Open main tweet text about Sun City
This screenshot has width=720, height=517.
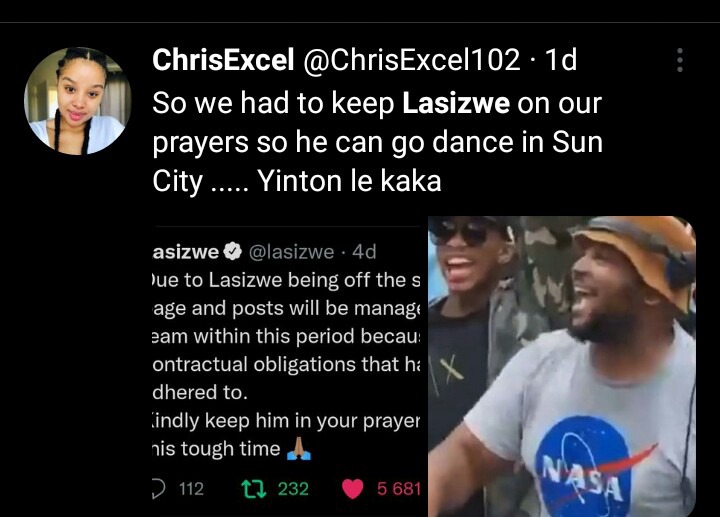tap(377, 142)
